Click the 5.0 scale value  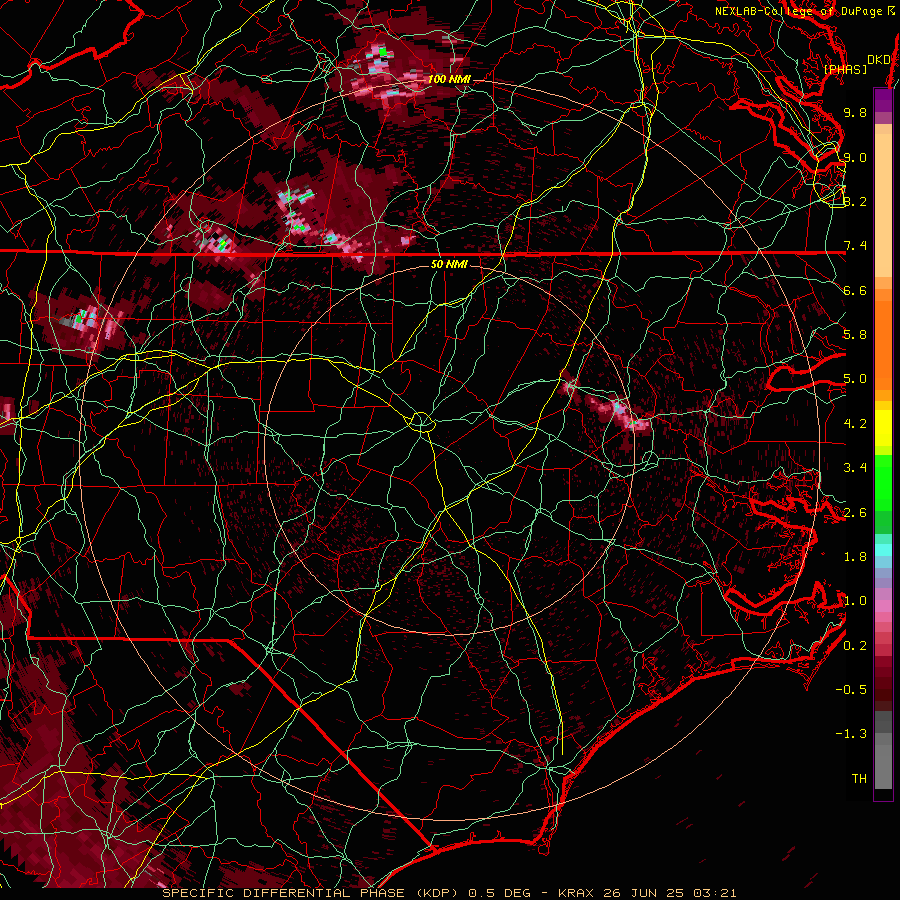pos(855,379)
